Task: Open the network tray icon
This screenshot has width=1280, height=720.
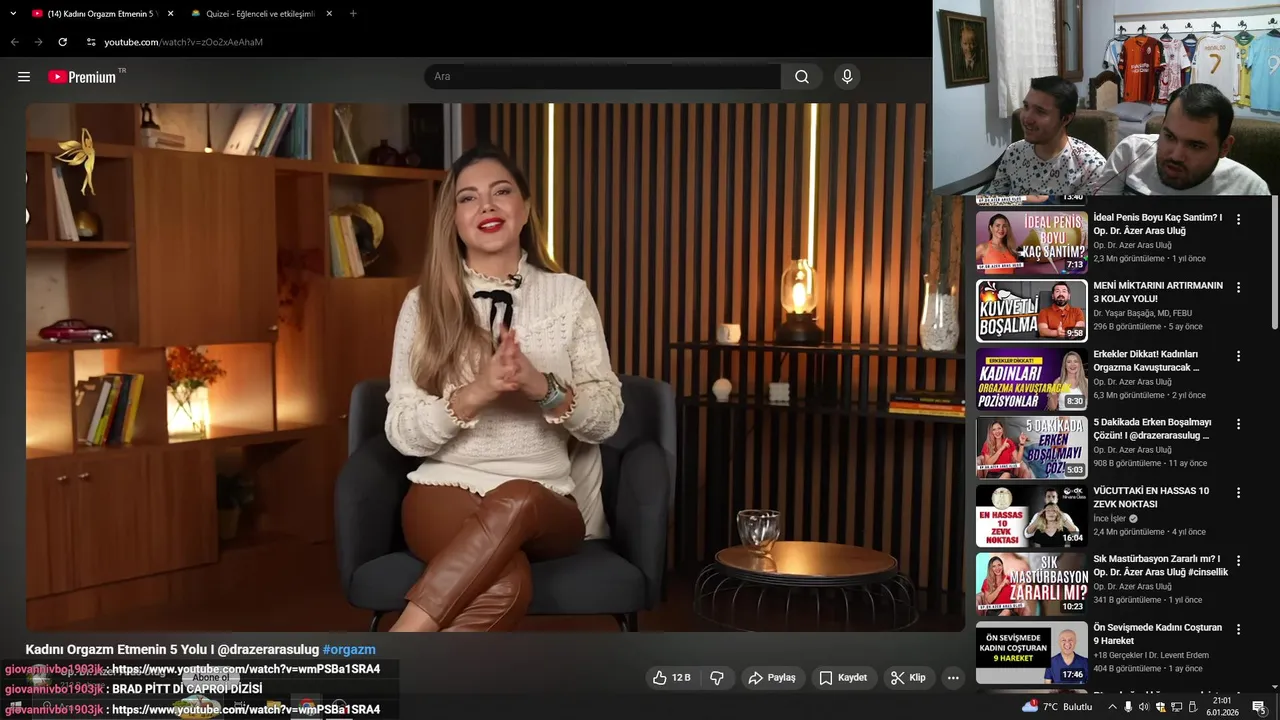Action: pos(1176,707)
